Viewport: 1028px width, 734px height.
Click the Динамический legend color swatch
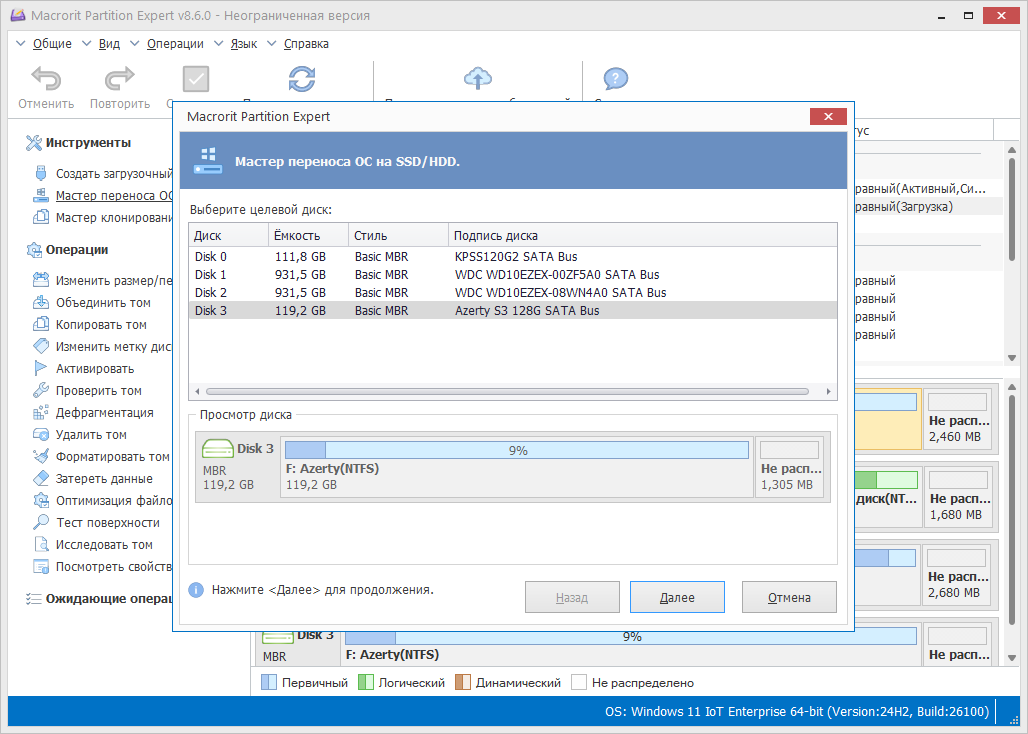coord(463,682)
